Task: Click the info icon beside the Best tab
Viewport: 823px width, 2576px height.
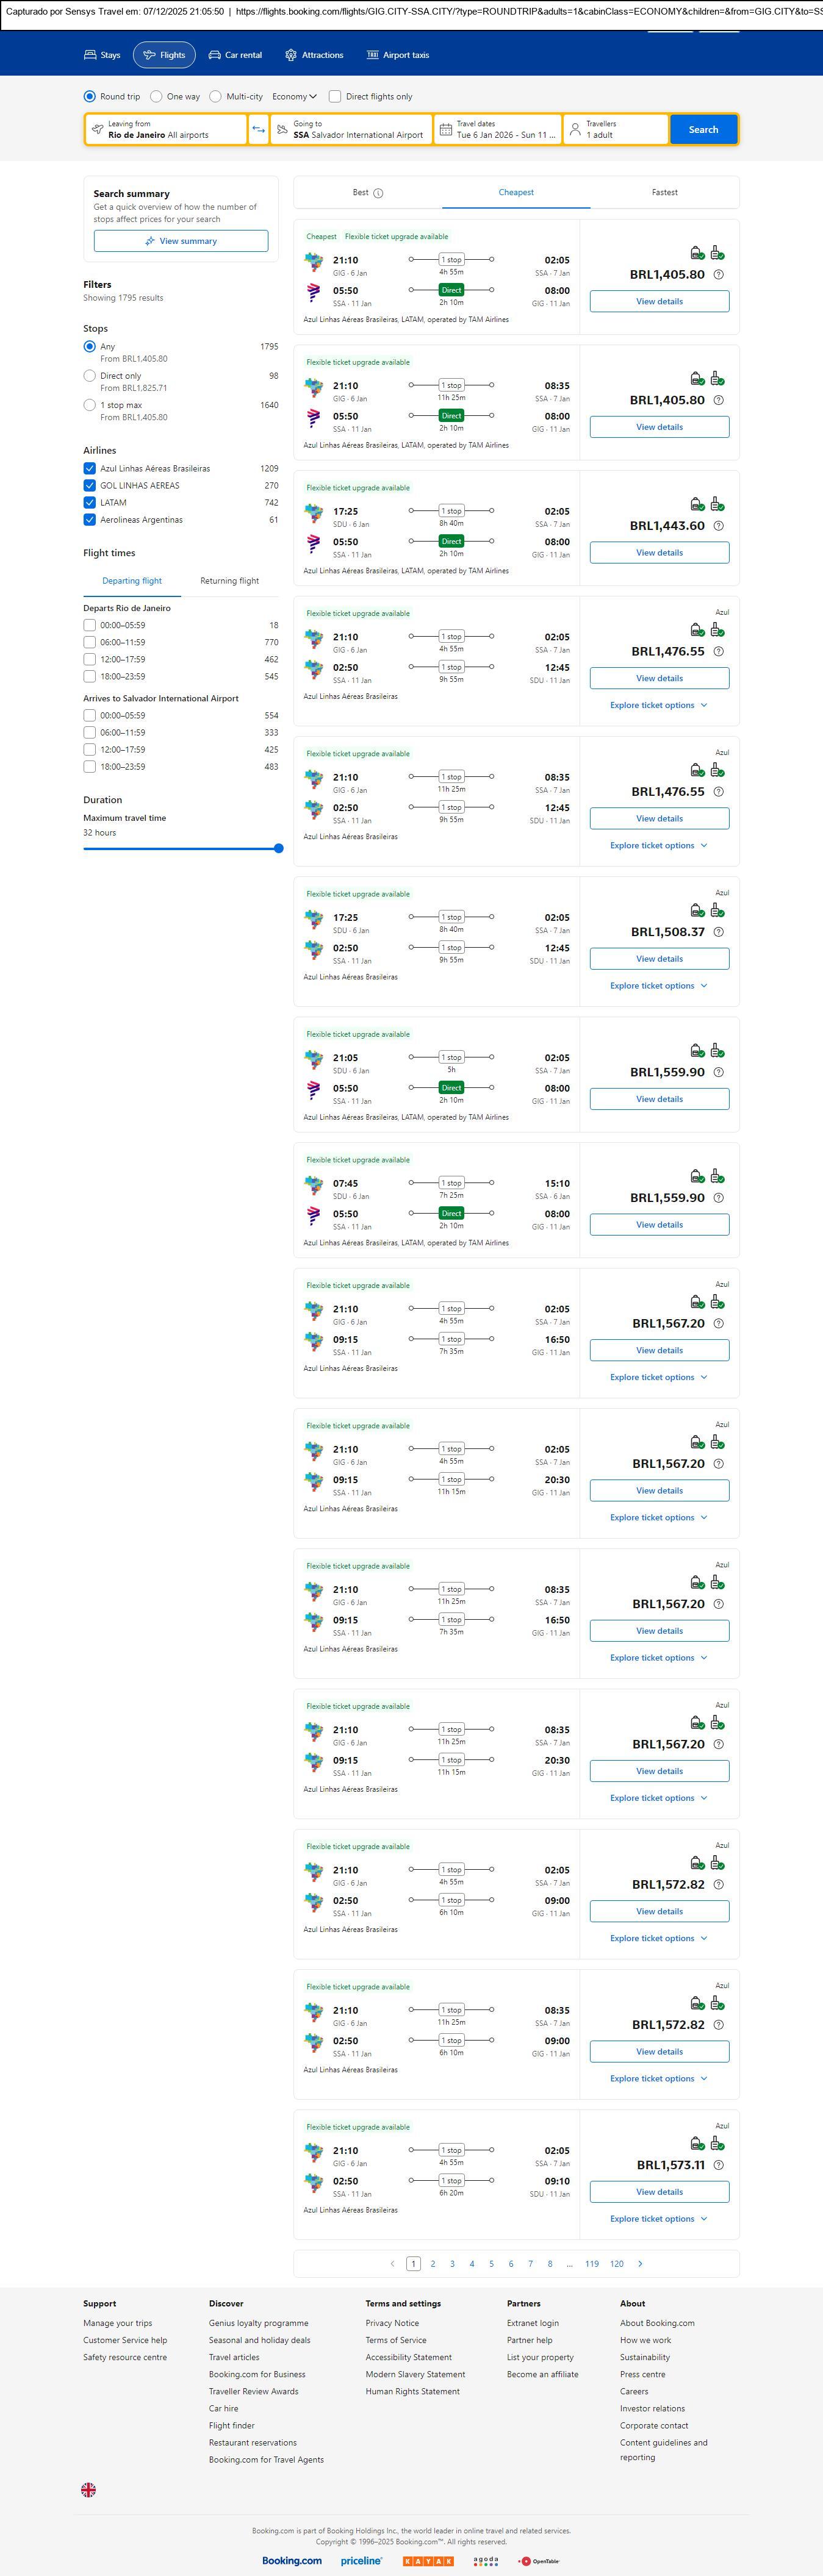Action: click(x=378, y=193)
